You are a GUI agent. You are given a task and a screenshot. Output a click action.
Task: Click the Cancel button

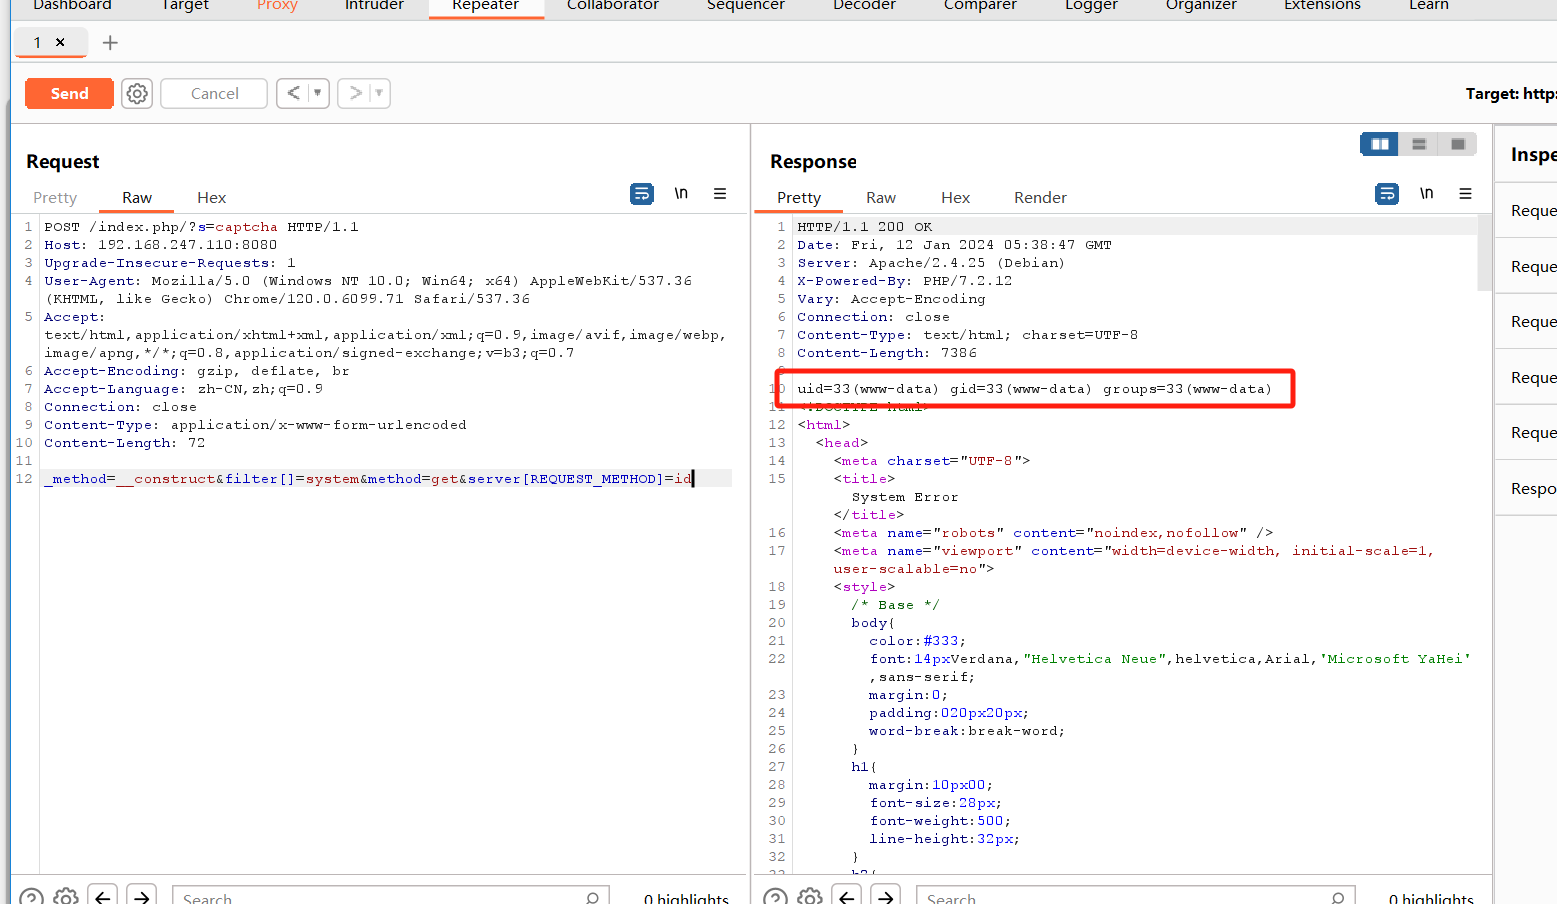pos(214,93)
